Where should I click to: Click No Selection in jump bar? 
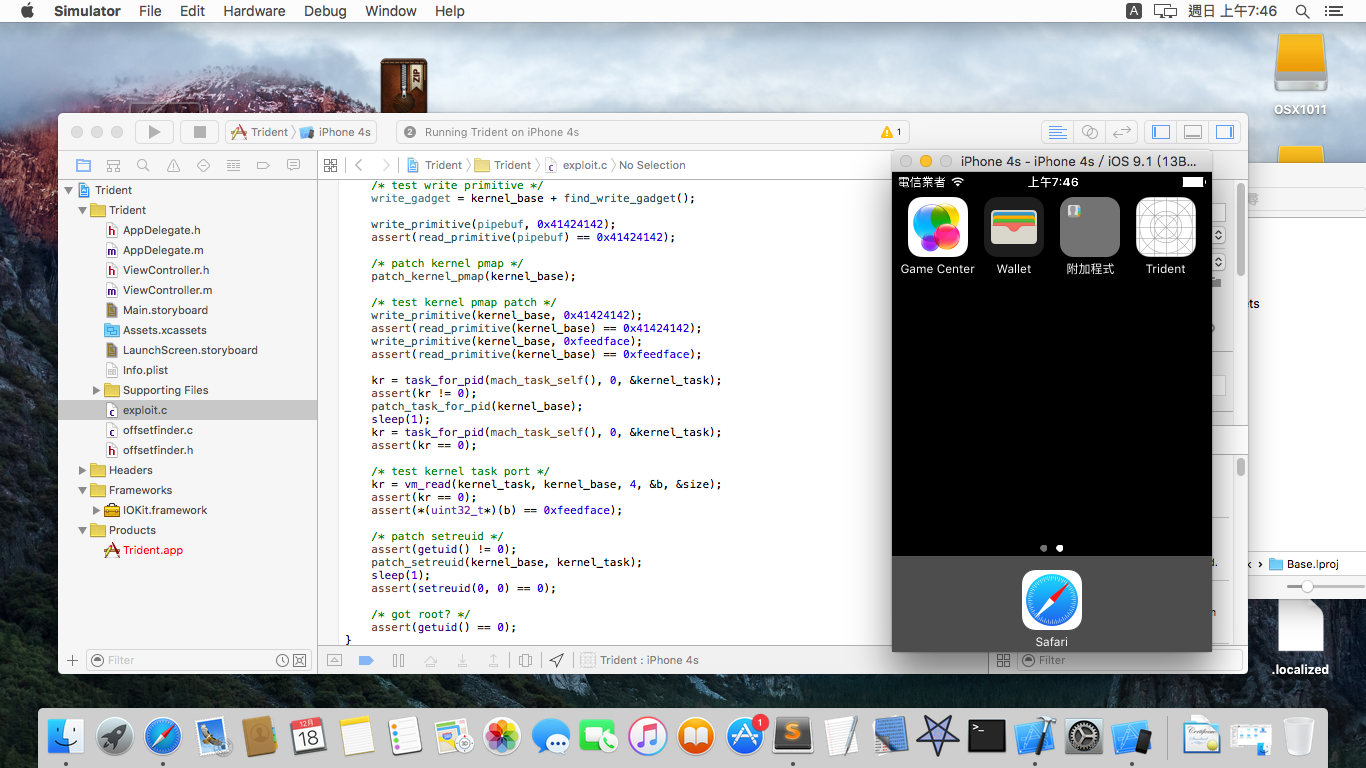(x=652, y=165)
